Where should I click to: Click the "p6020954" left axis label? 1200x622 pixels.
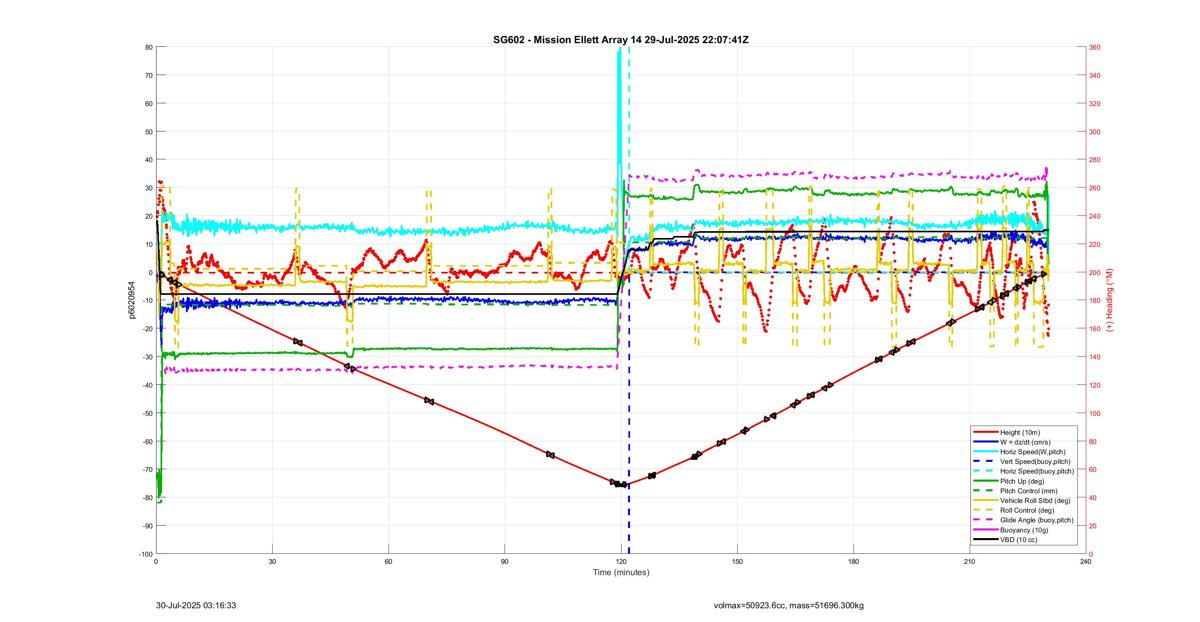(x=132, y=300)
